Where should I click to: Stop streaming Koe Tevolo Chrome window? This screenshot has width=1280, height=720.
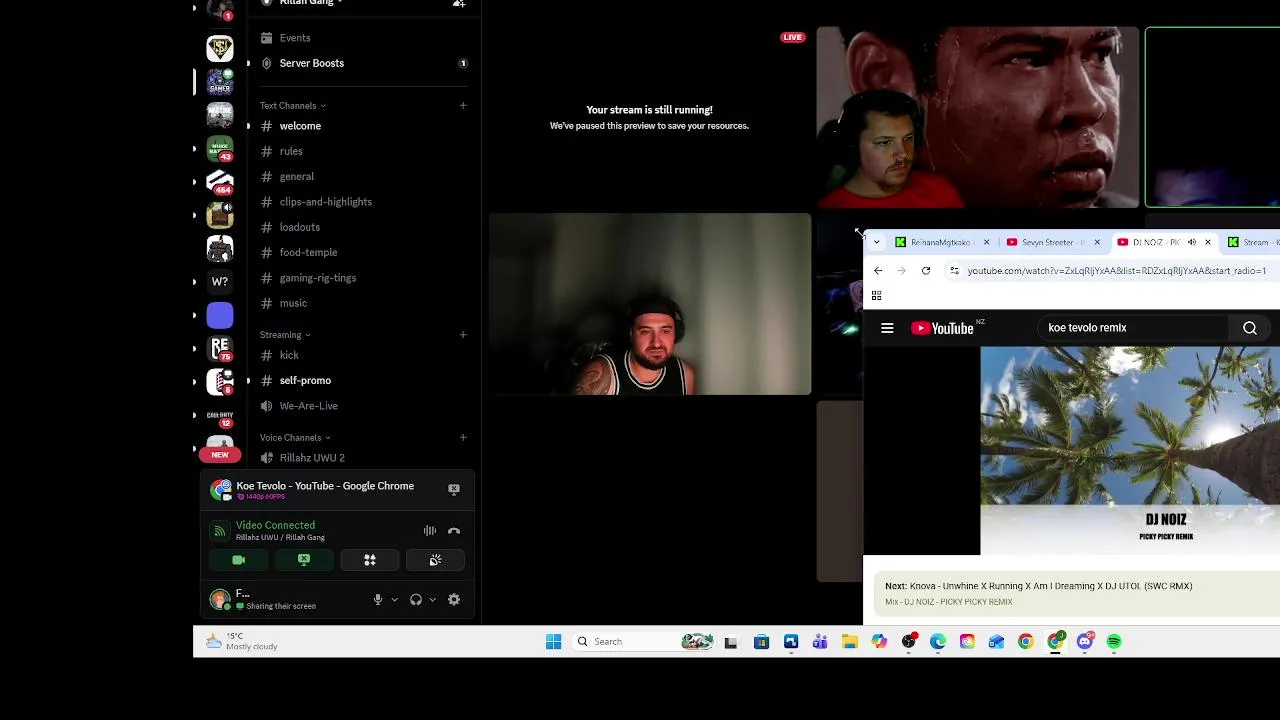pyautogui.click(x=454, y=489)
